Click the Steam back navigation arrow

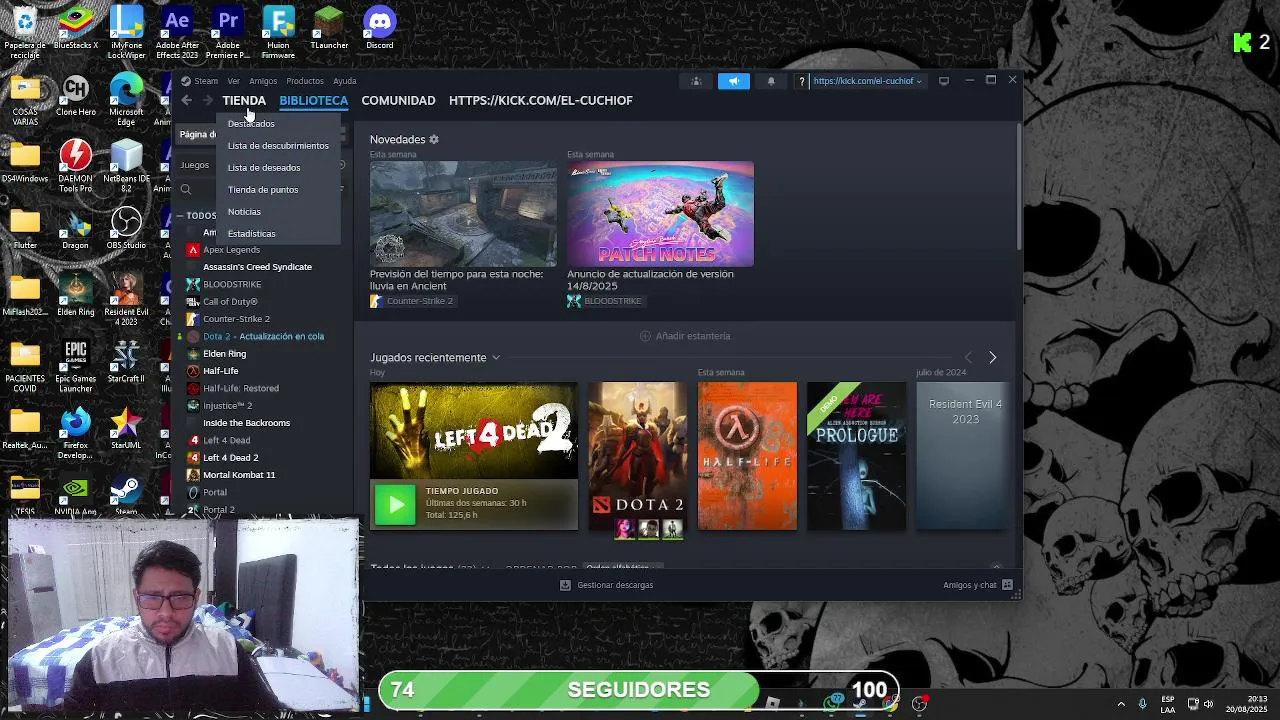(187, 100)
